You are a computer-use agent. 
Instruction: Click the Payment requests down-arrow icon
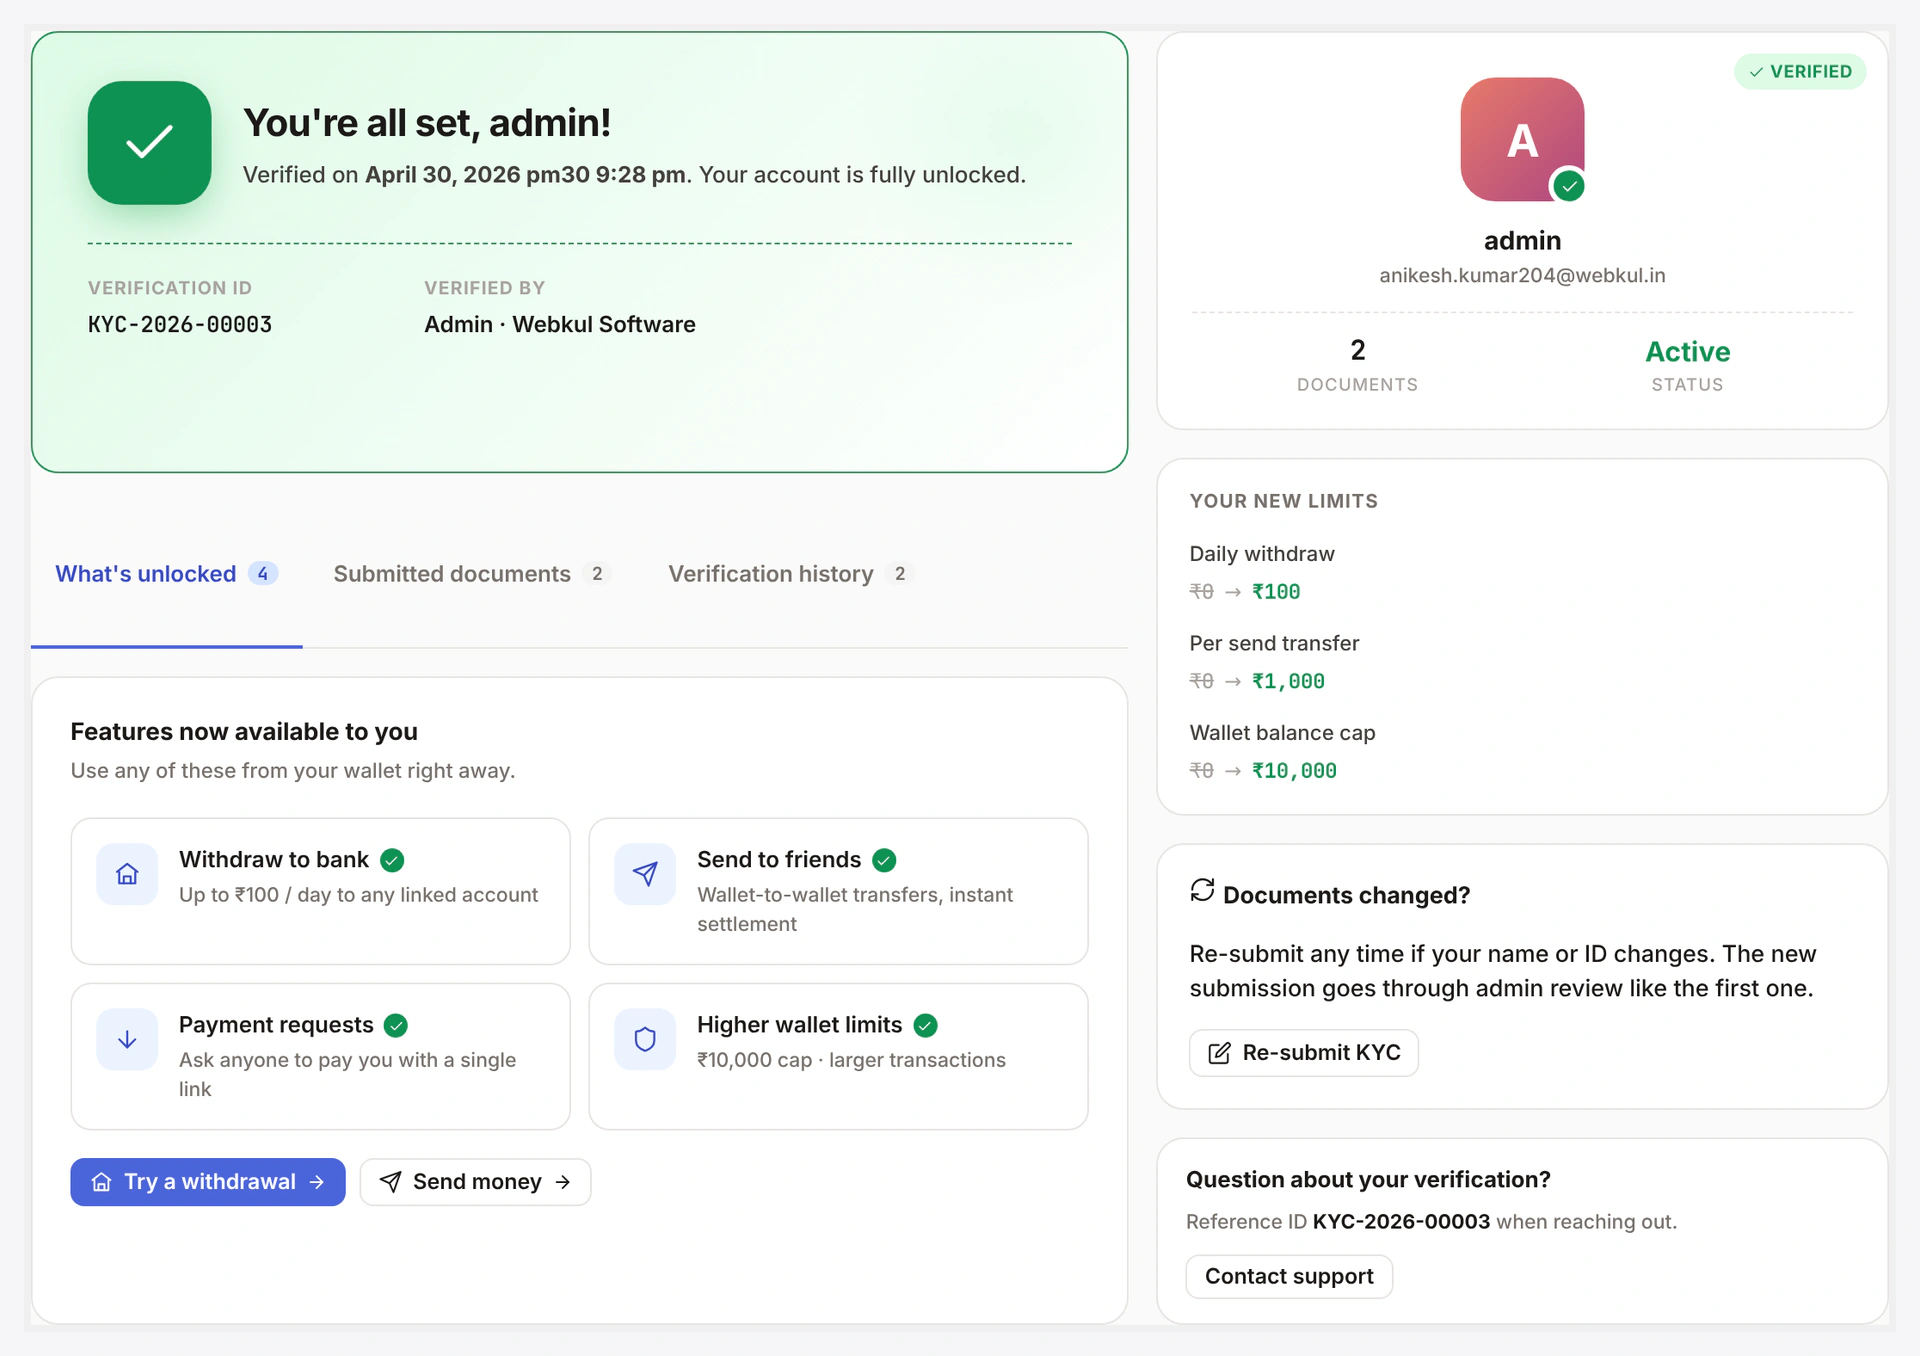[x=127, y=1039]
